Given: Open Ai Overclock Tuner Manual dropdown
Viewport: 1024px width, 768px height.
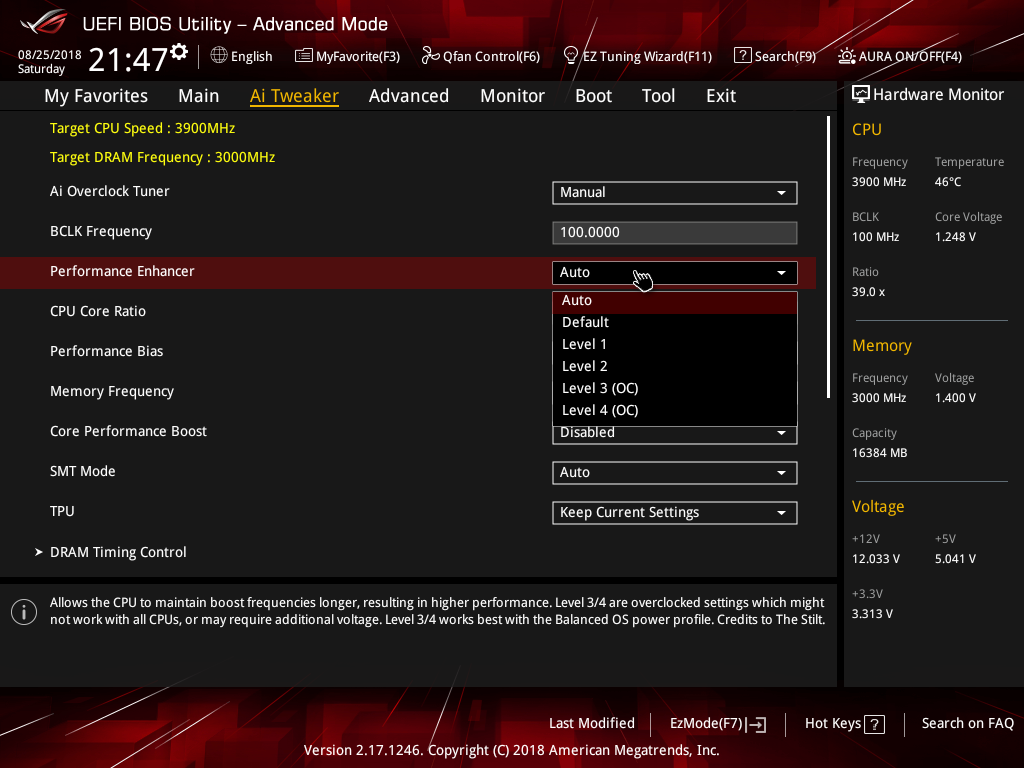Looking at the screenshot, I should click(x=675, y=193).
